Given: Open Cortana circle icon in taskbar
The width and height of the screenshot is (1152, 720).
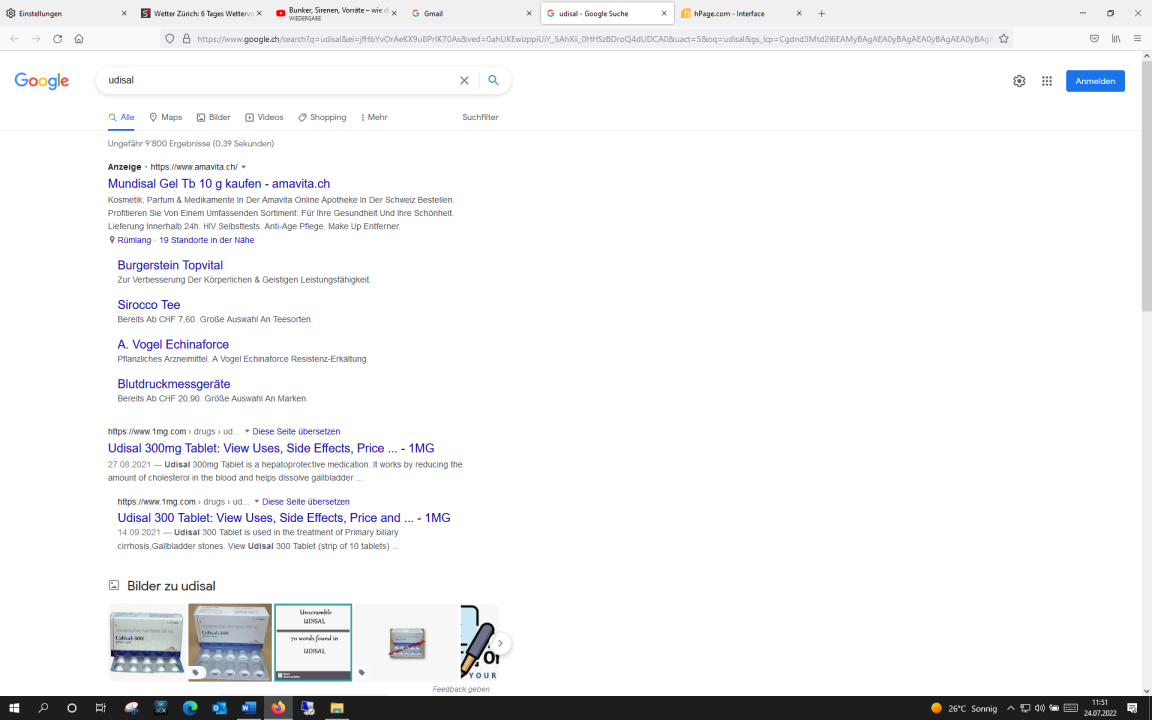Looking at the screenshot, I should coord(71,708).
